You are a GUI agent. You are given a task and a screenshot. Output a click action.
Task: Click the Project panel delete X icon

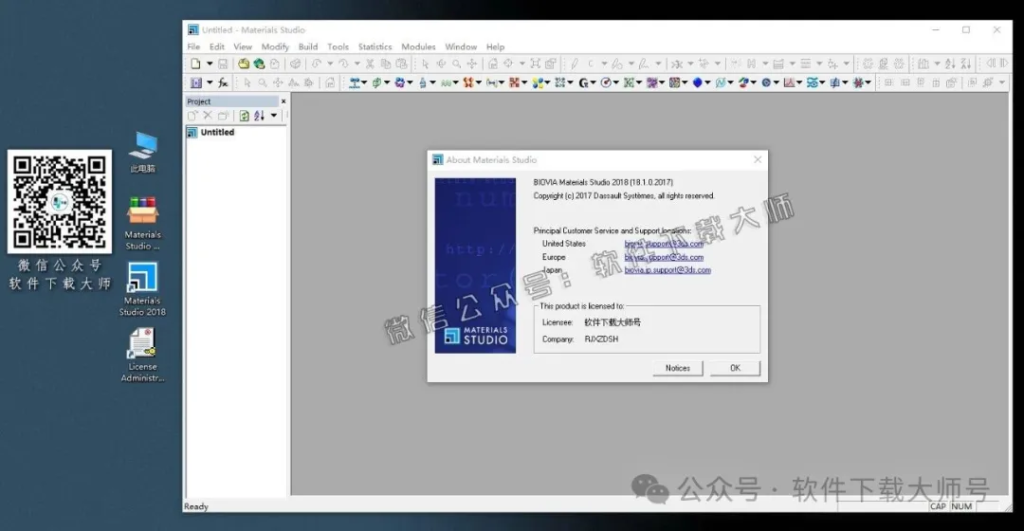tap(208, 116)
